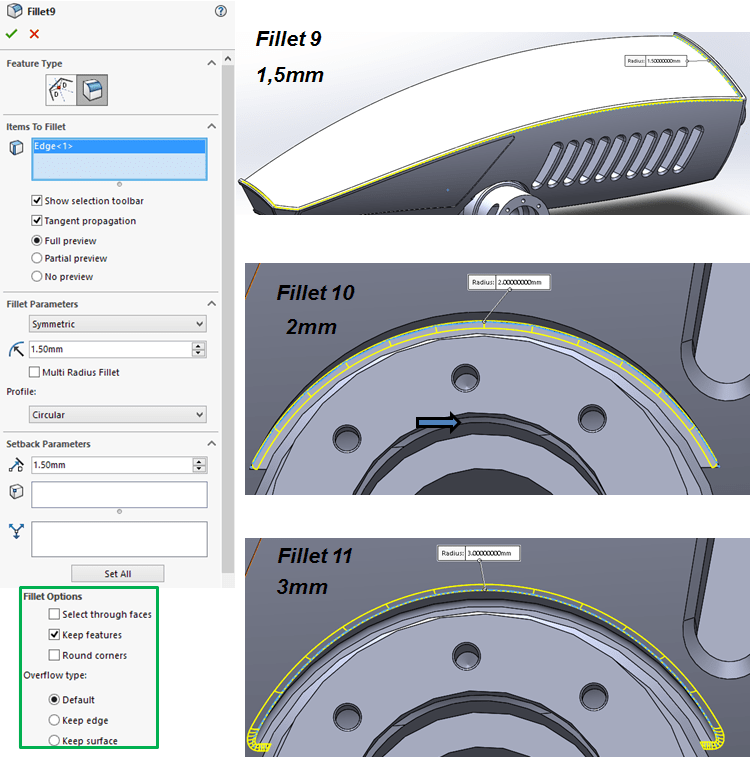Viewport: 750px width, 757px height.
Task: Select the Chamfer feature type icon
Action: 61,91
